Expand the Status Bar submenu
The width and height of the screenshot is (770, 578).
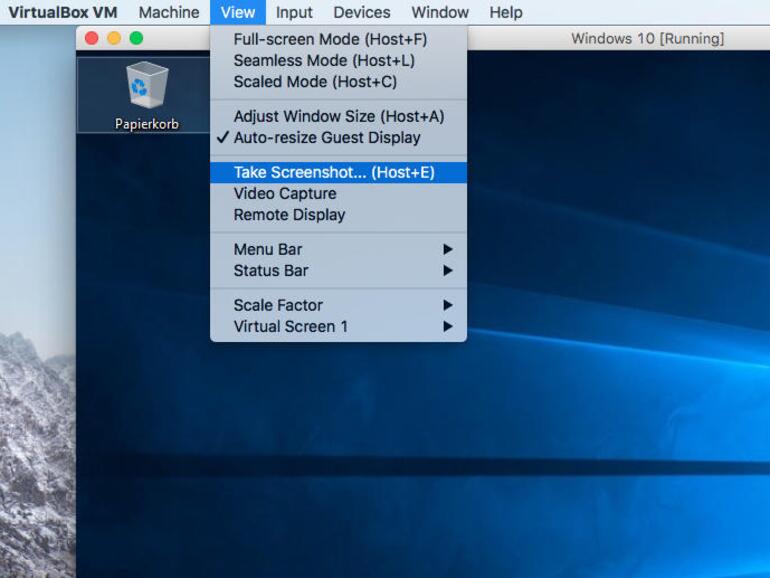point(338,271)
